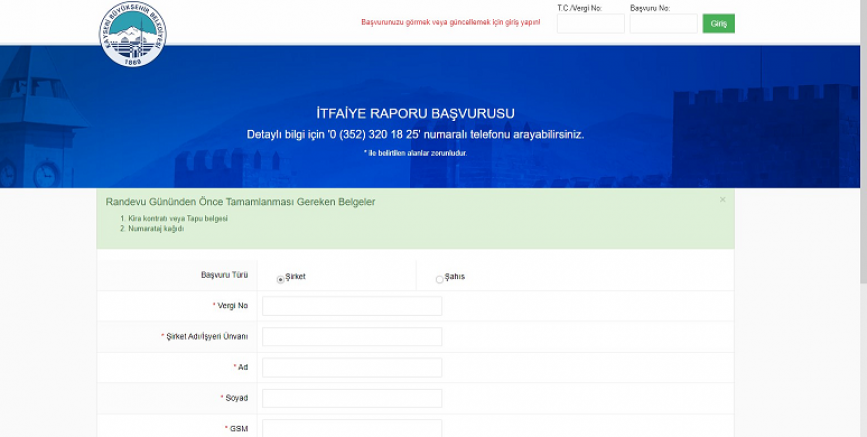Click the Başvuru No field in header
The width and height of the screenshot is (867, 437).
point(663,23)
